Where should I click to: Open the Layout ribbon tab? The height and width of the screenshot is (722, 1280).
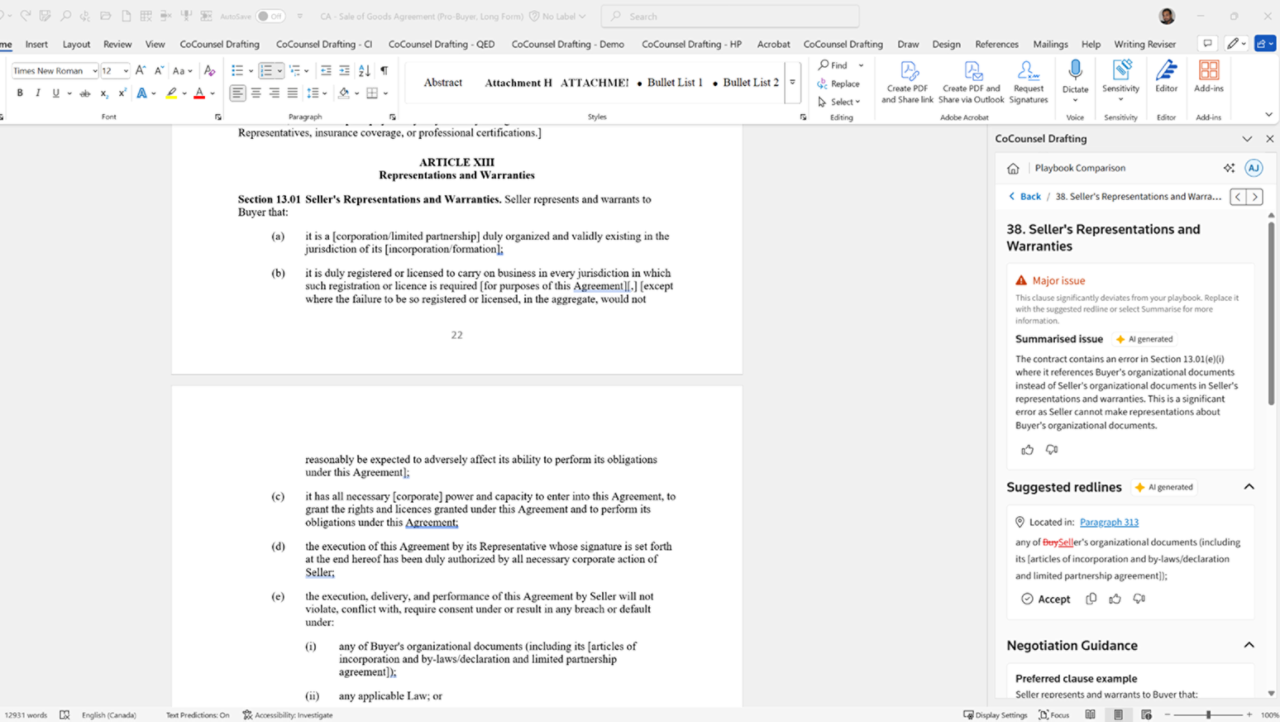tap(76, 44)
